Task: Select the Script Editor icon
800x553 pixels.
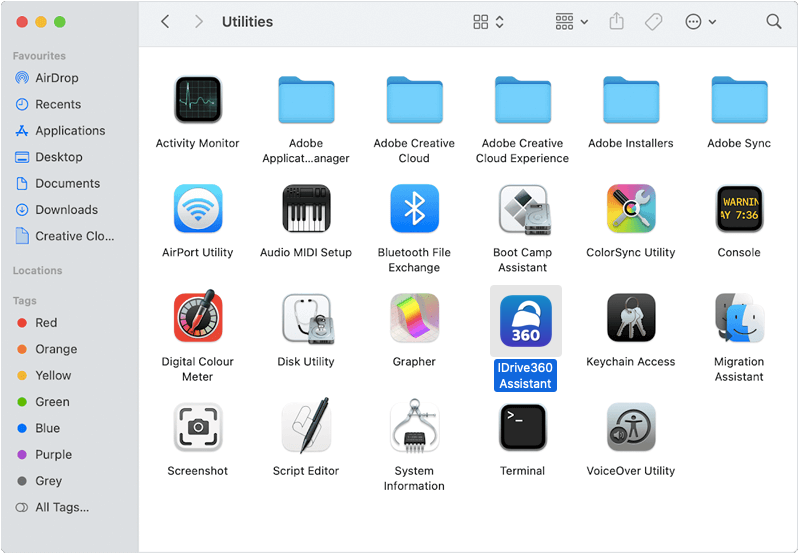Action: point(306,426)
